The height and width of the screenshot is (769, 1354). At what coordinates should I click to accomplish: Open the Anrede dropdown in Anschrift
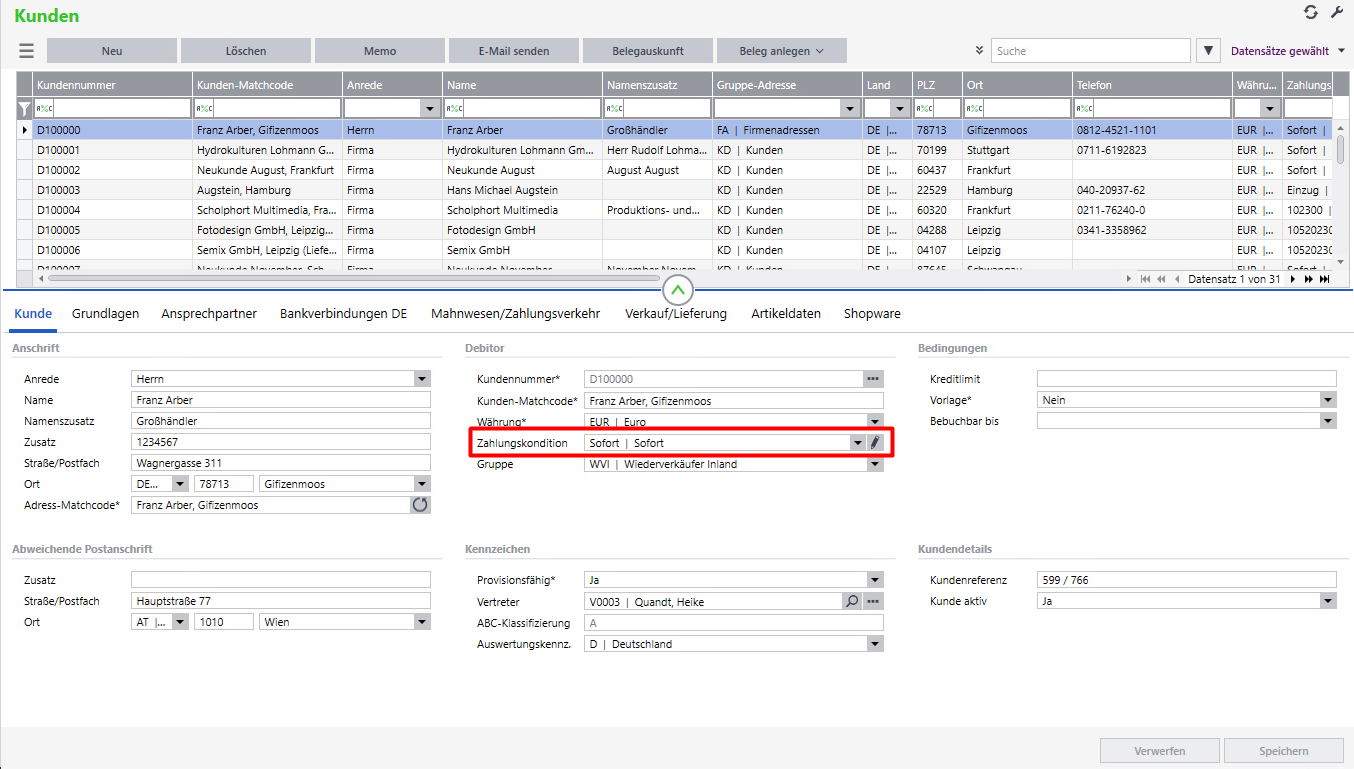click(422, 379)
